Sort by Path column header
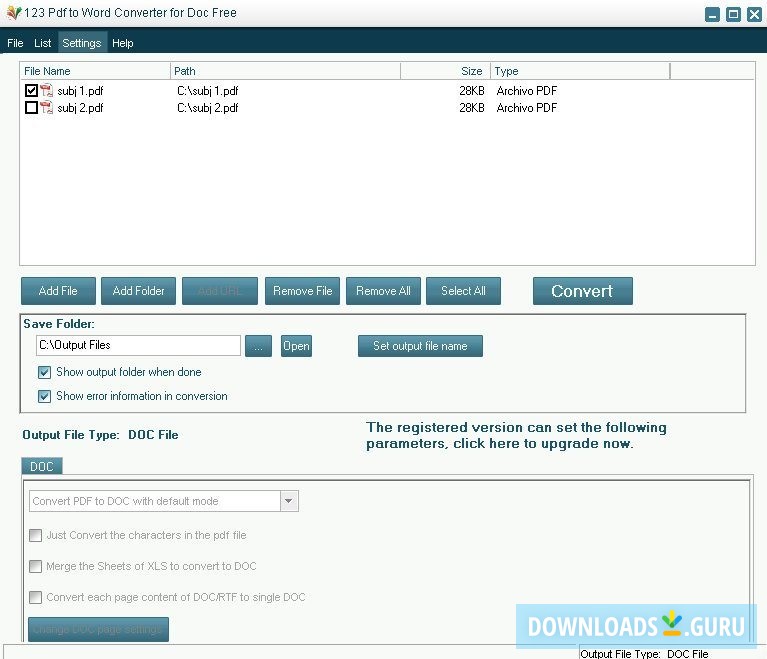This screenshot has height=659, width=767. (285, 71)
